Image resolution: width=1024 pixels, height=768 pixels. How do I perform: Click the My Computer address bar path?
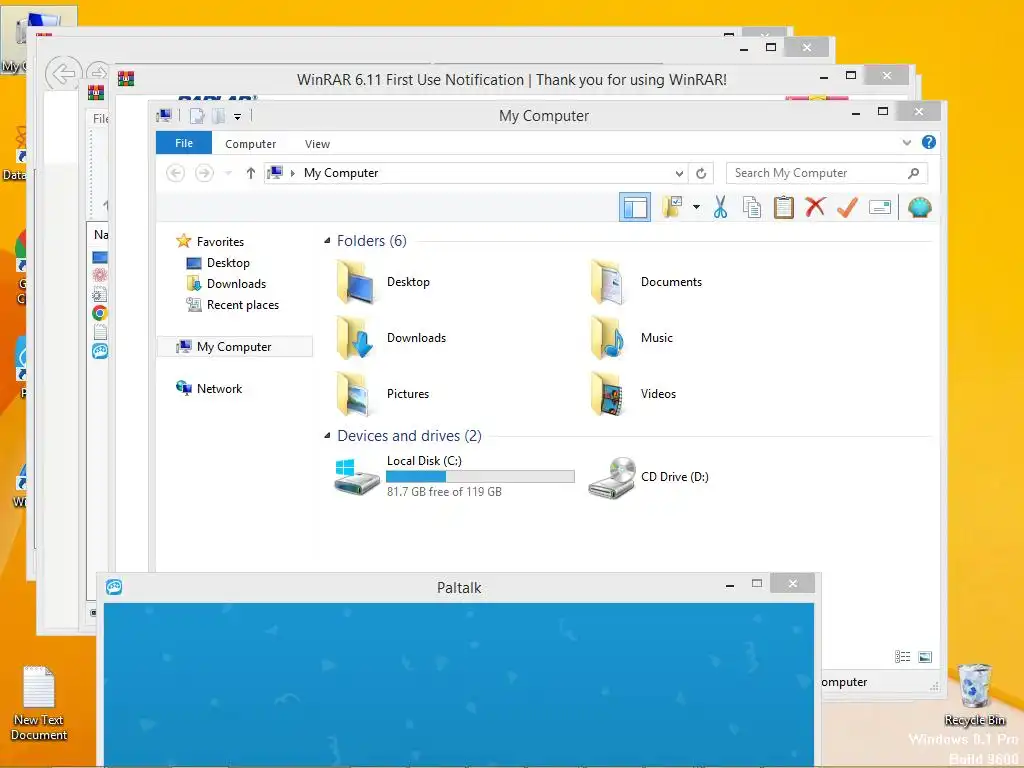point(341,173)
